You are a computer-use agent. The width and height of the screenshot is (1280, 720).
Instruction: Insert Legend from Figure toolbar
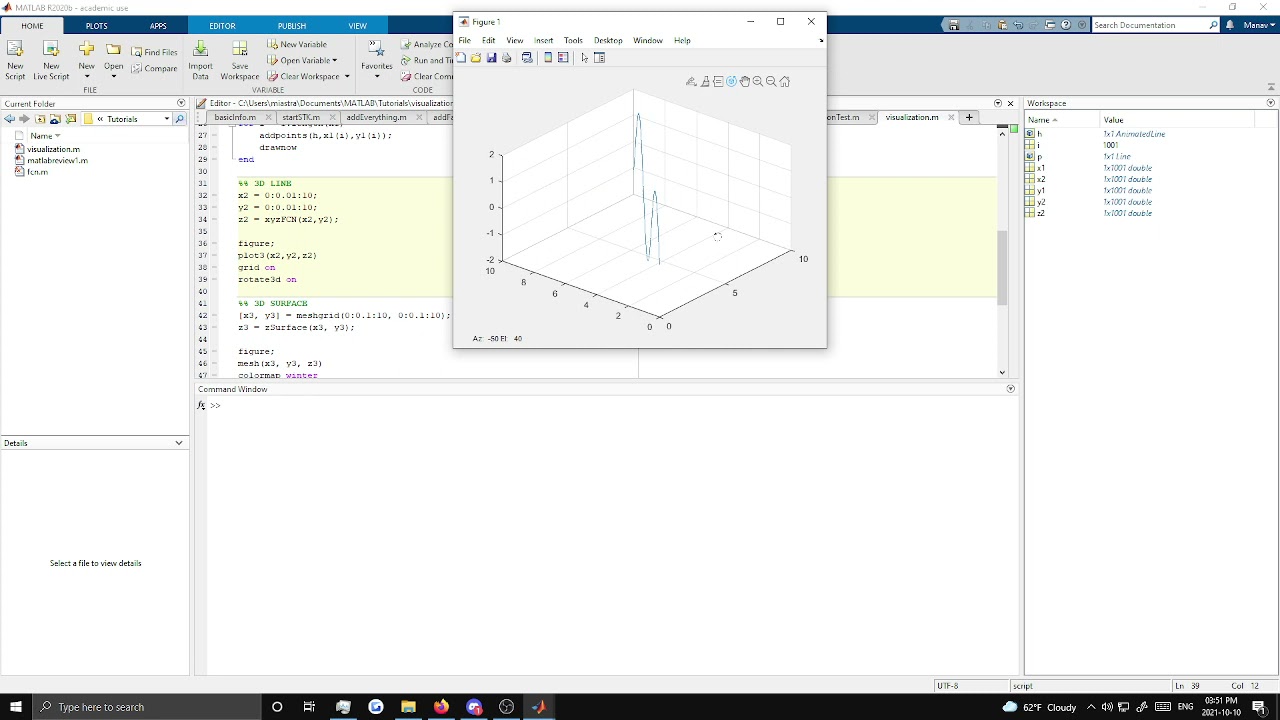pos(563,58)
